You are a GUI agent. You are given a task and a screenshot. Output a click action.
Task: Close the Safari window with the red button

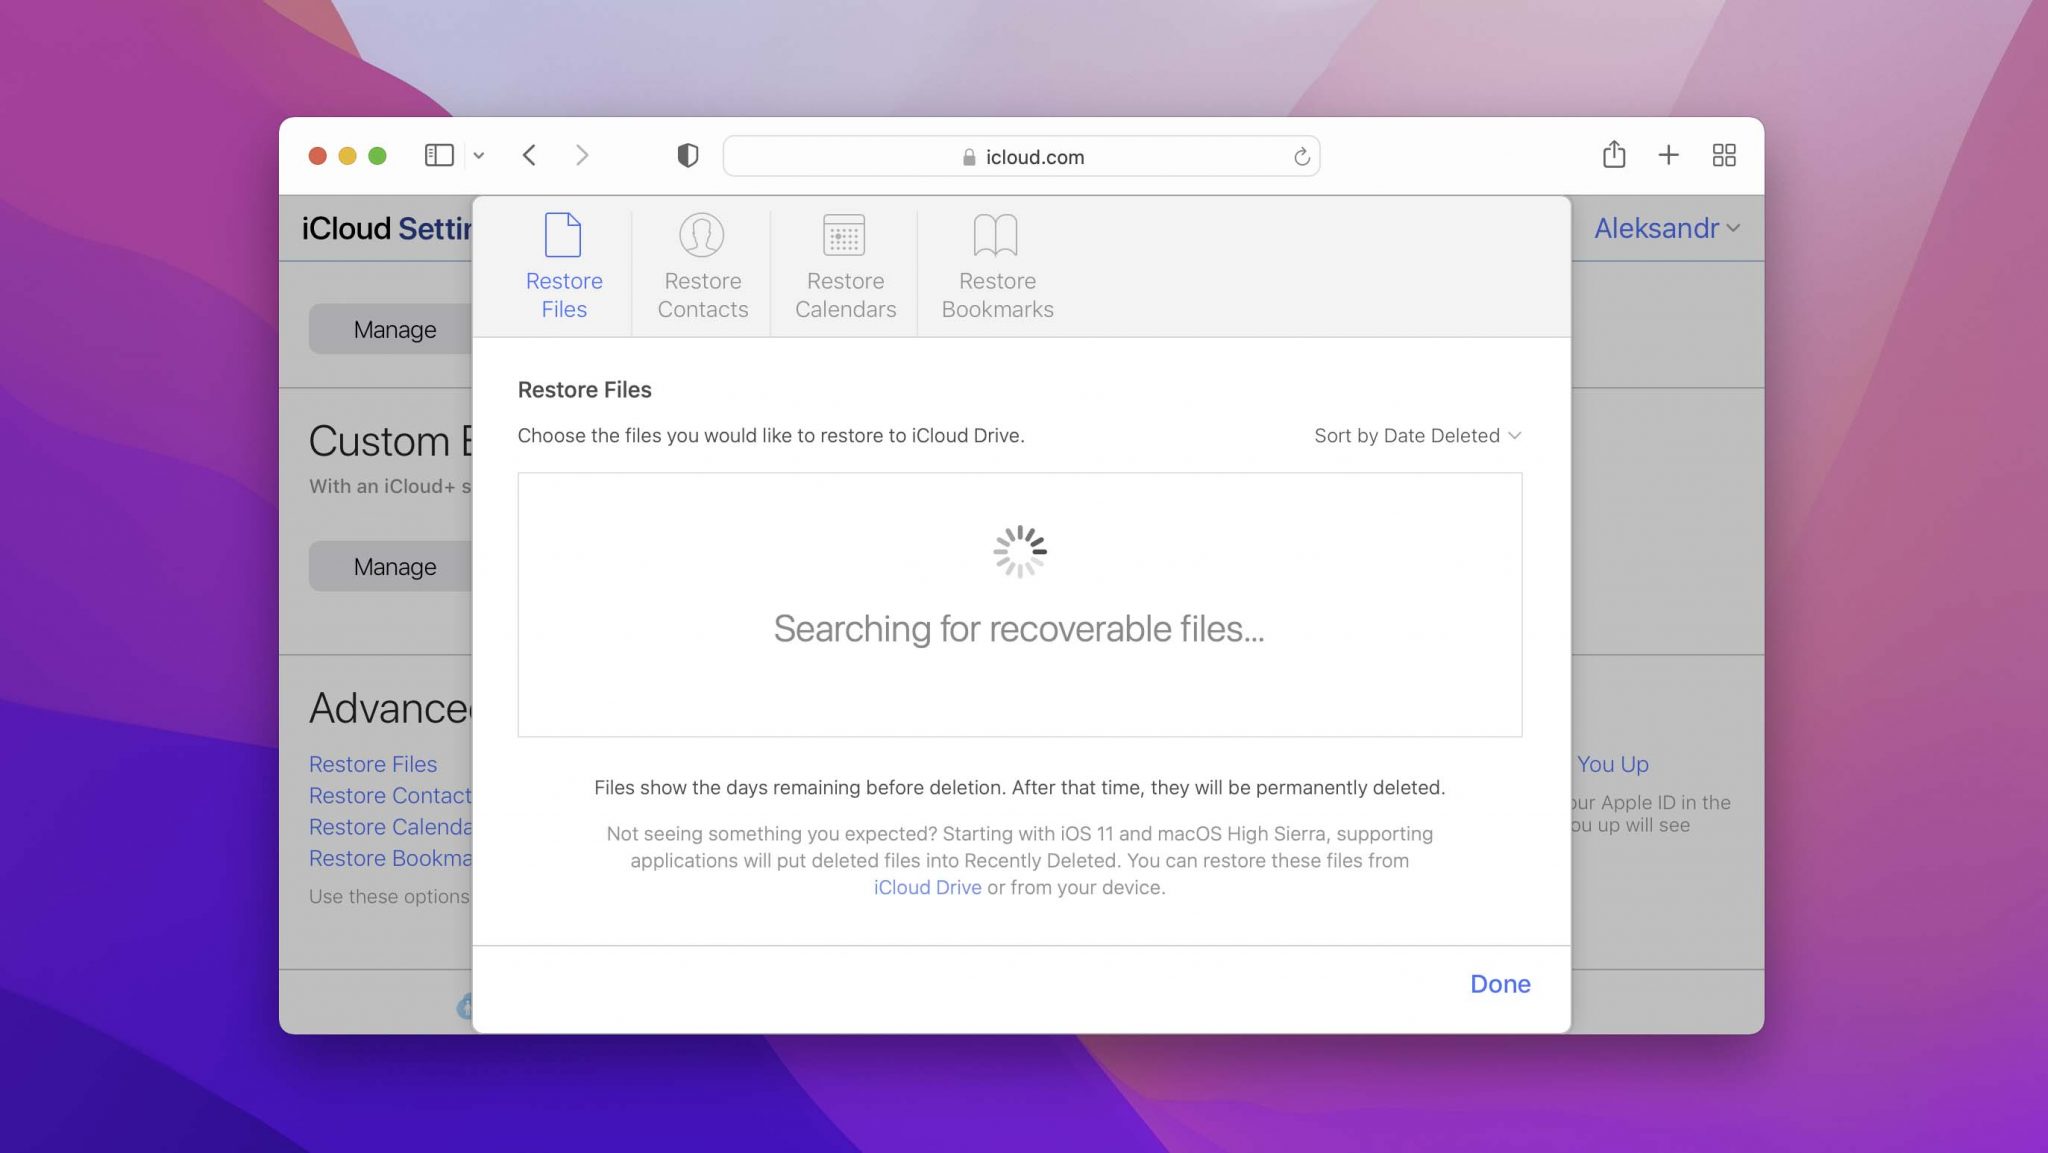(318, 156)
